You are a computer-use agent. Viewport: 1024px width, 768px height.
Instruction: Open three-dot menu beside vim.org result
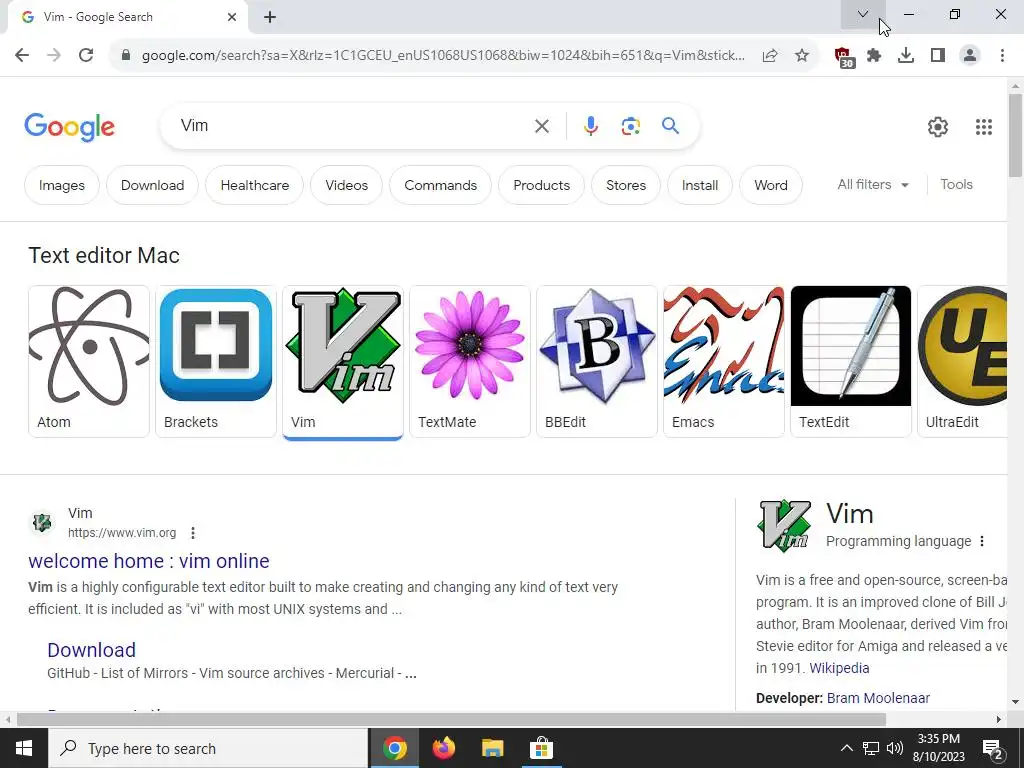(x=193, y=533)
